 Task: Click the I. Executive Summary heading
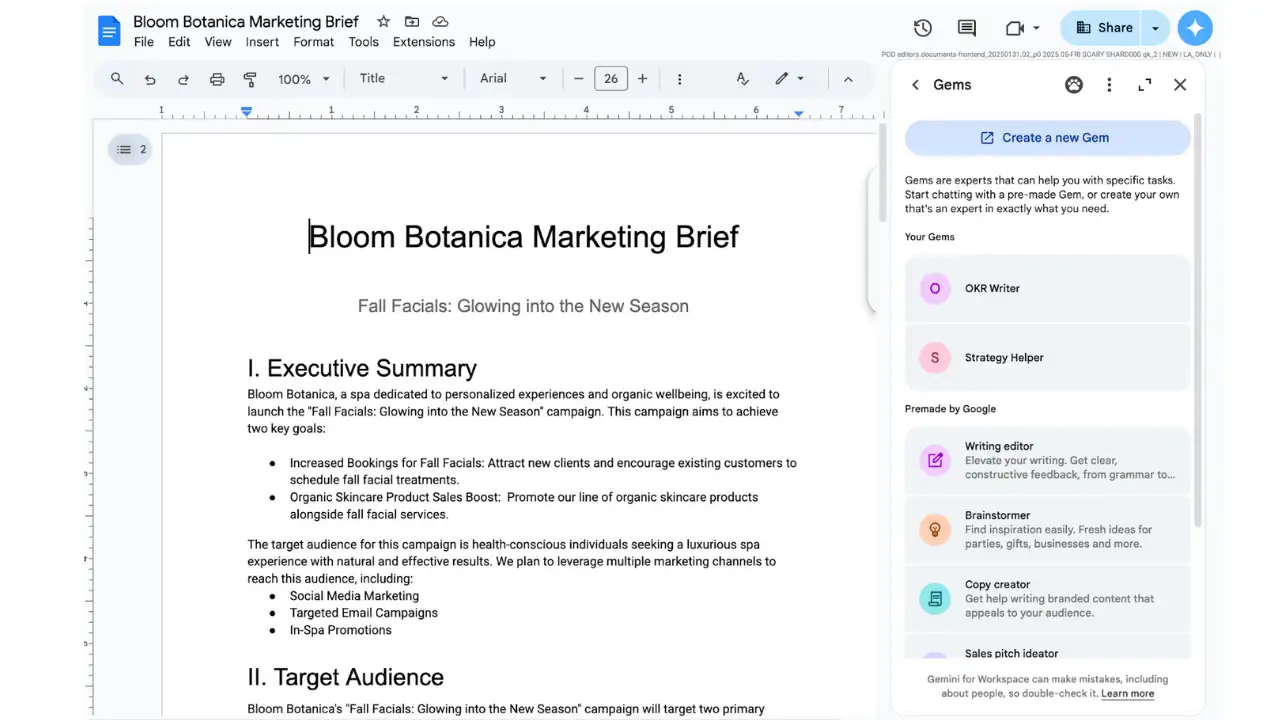click(362, 368)
